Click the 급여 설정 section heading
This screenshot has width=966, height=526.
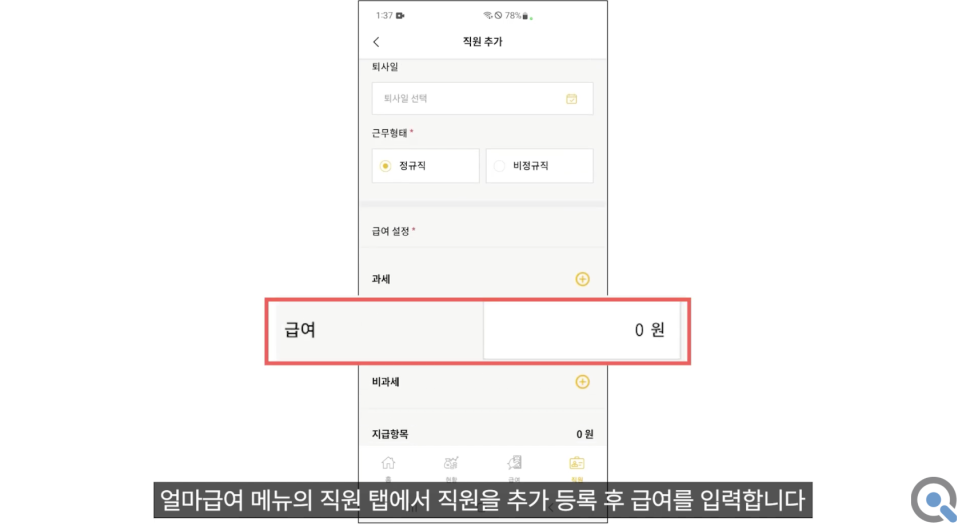[x=393, y=231]
